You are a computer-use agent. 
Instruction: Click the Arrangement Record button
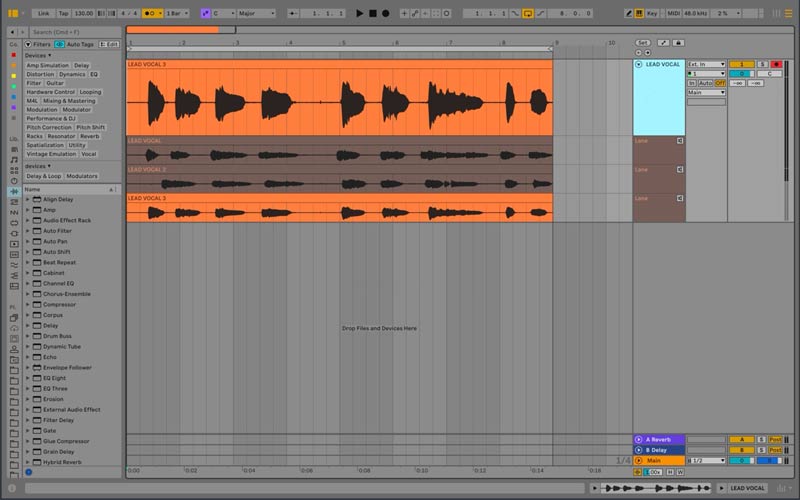click(386, 13)
